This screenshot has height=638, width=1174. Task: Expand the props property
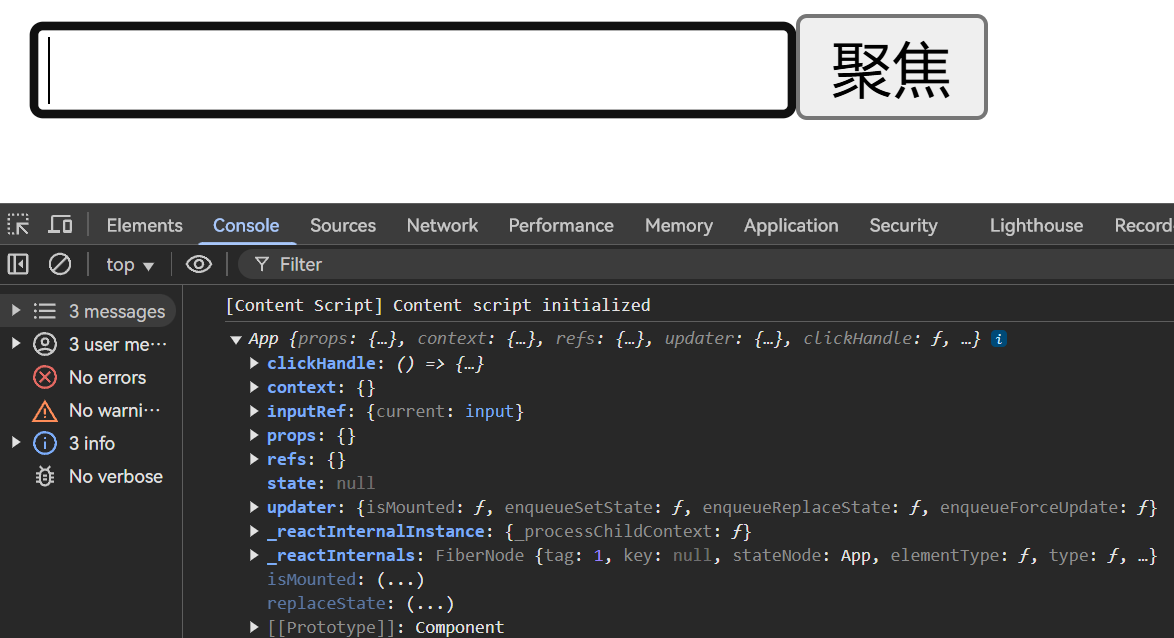click(x=255, y=435)
